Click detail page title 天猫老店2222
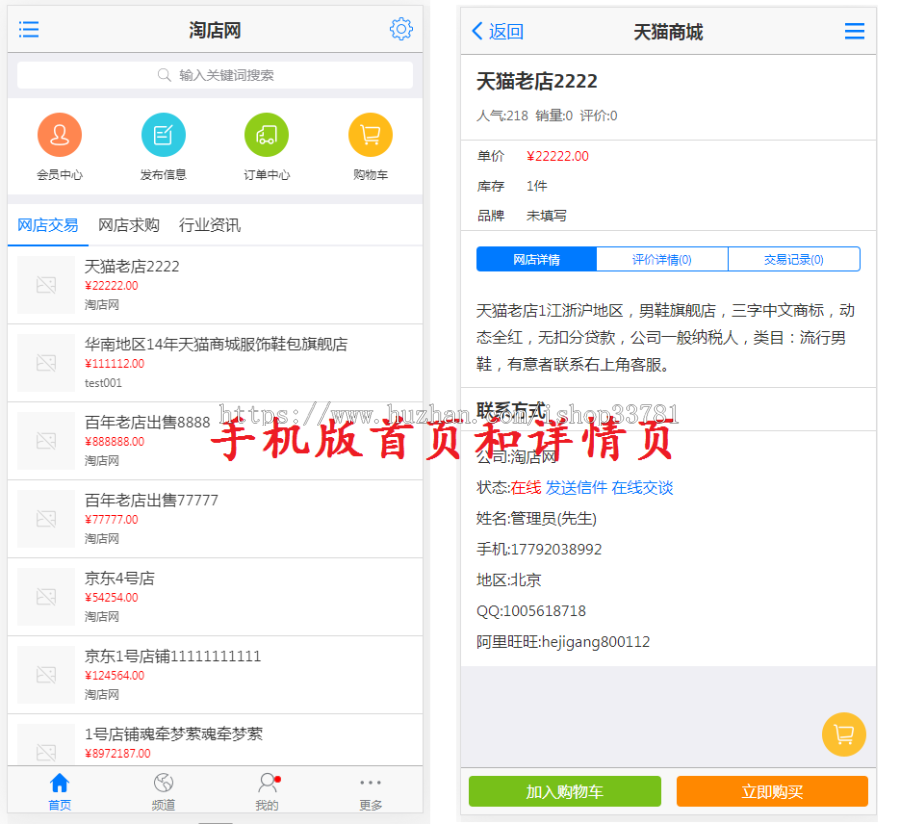Viewport: 900px width, 824px height. [537, 81]
